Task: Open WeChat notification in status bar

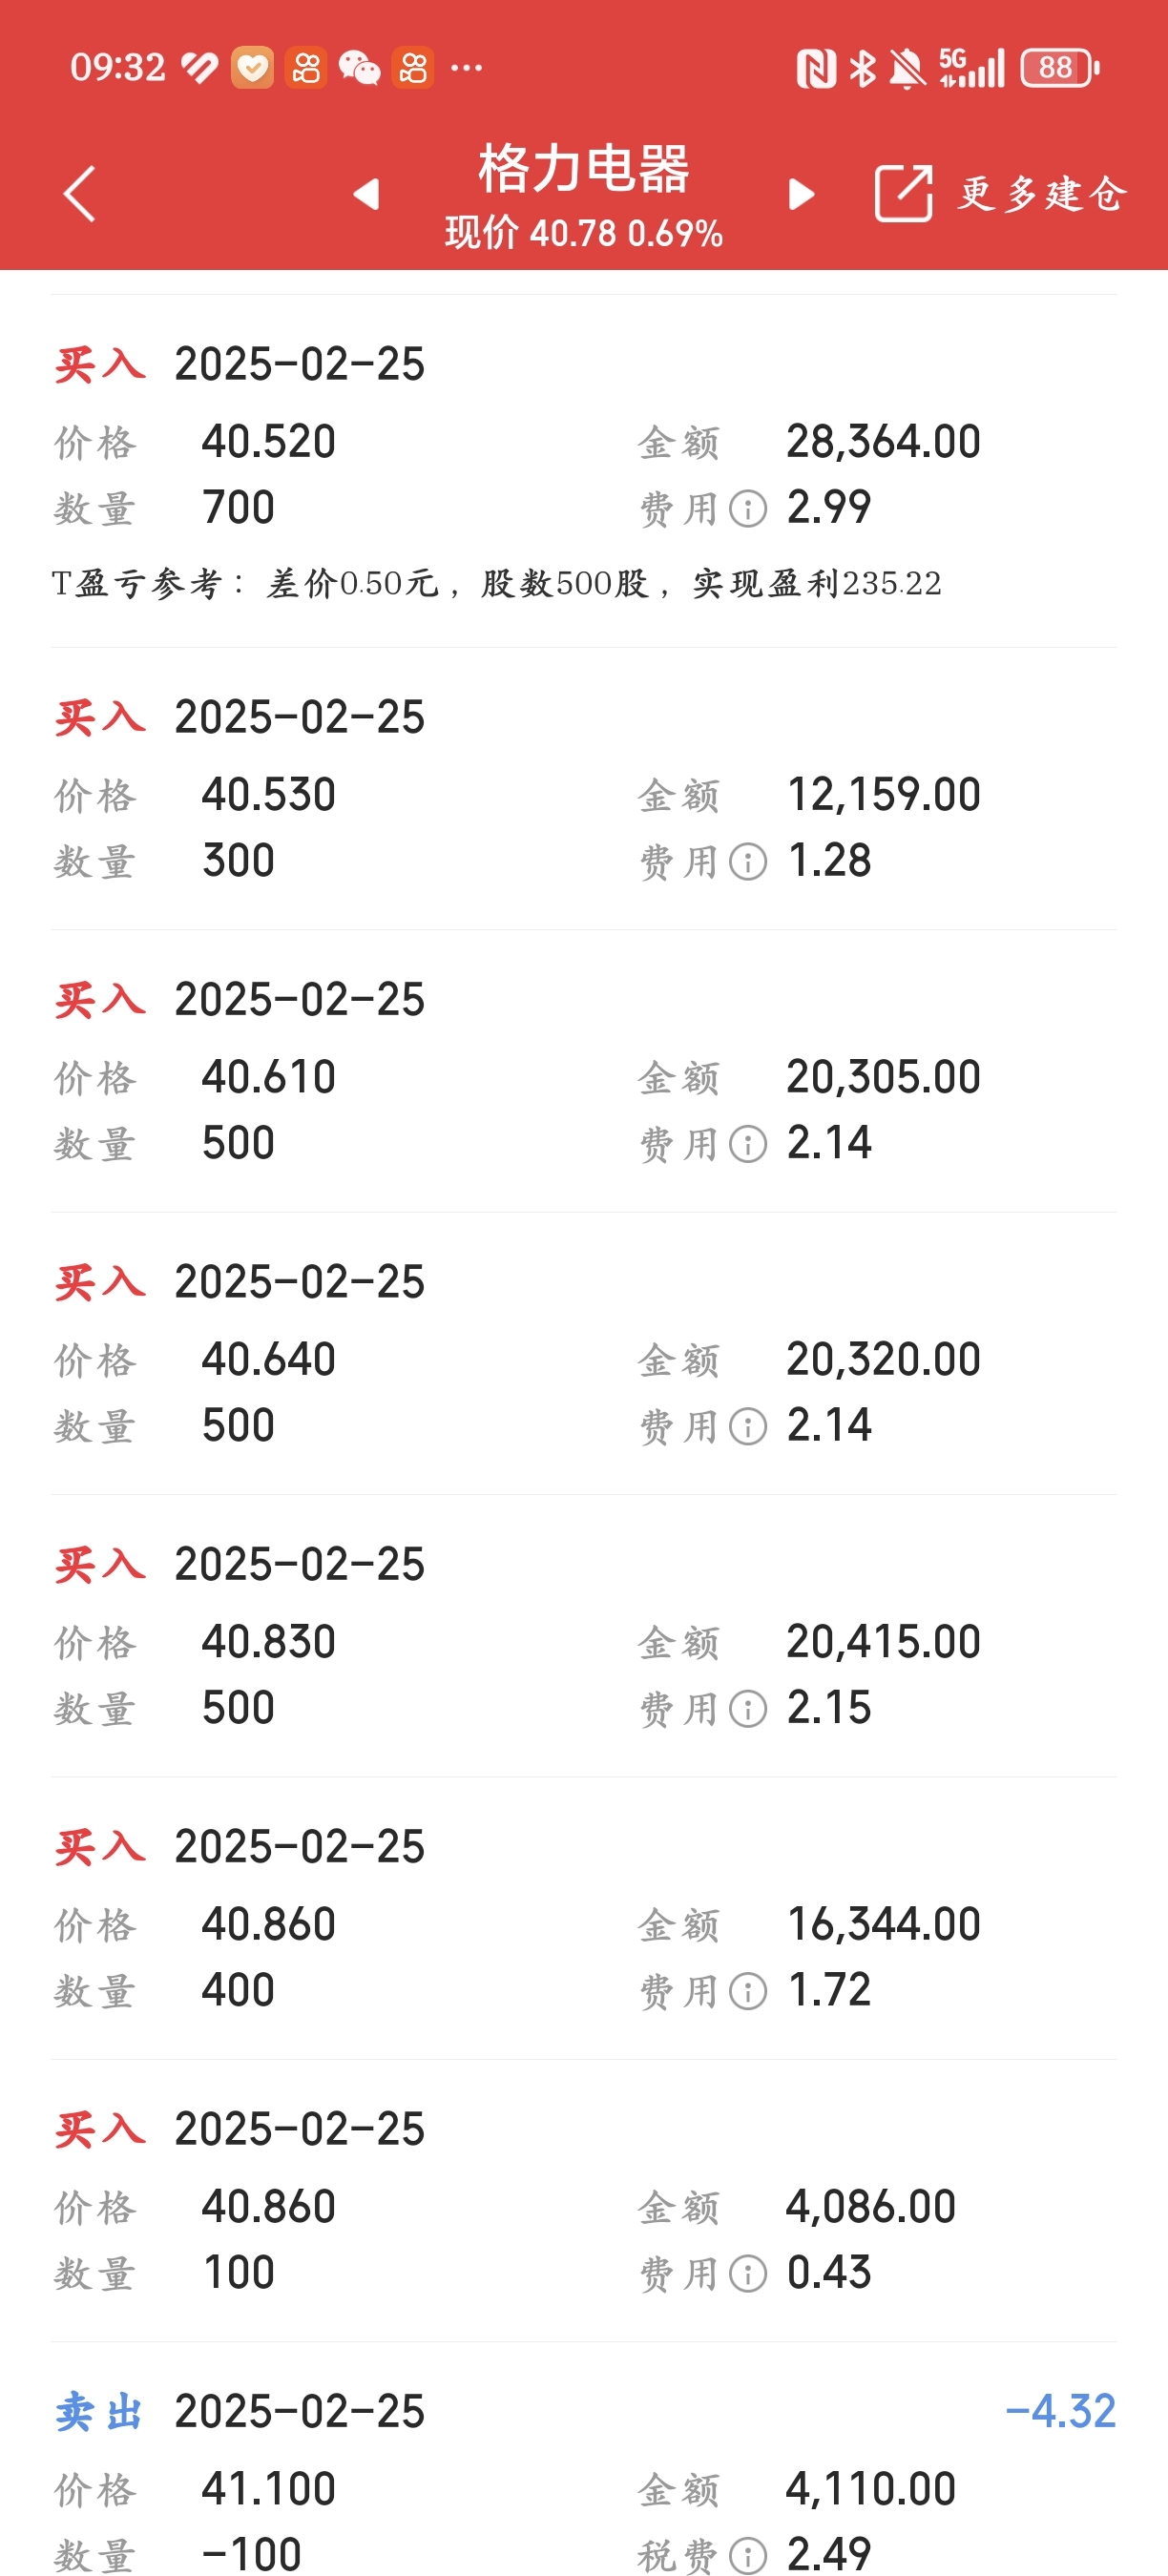Action: pyautogui.click(x=359, y=68)
